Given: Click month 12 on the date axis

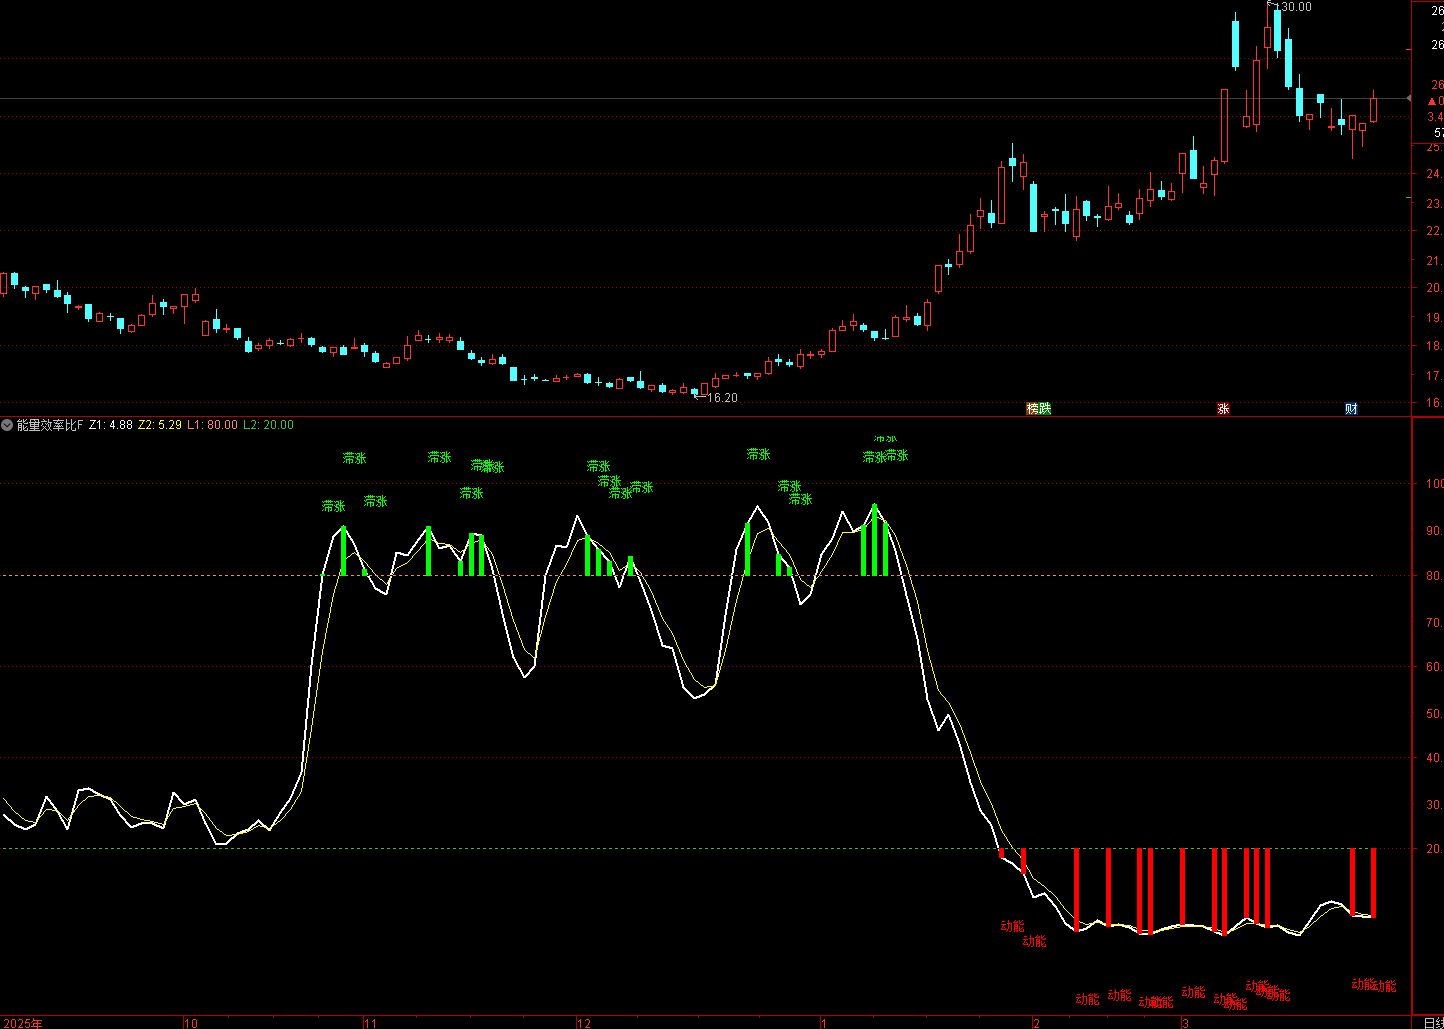Looking at the screenshot, I should (584, 1023).
